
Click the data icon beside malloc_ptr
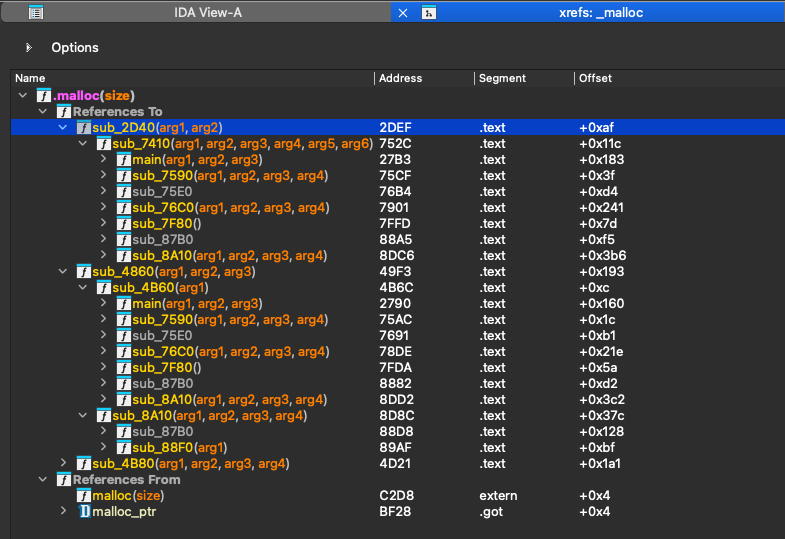[84, 512]
